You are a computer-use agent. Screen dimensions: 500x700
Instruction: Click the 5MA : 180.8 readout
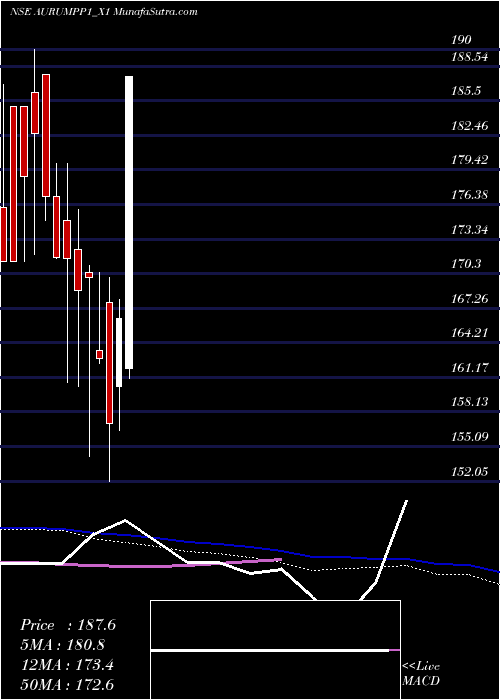(63, 645)
